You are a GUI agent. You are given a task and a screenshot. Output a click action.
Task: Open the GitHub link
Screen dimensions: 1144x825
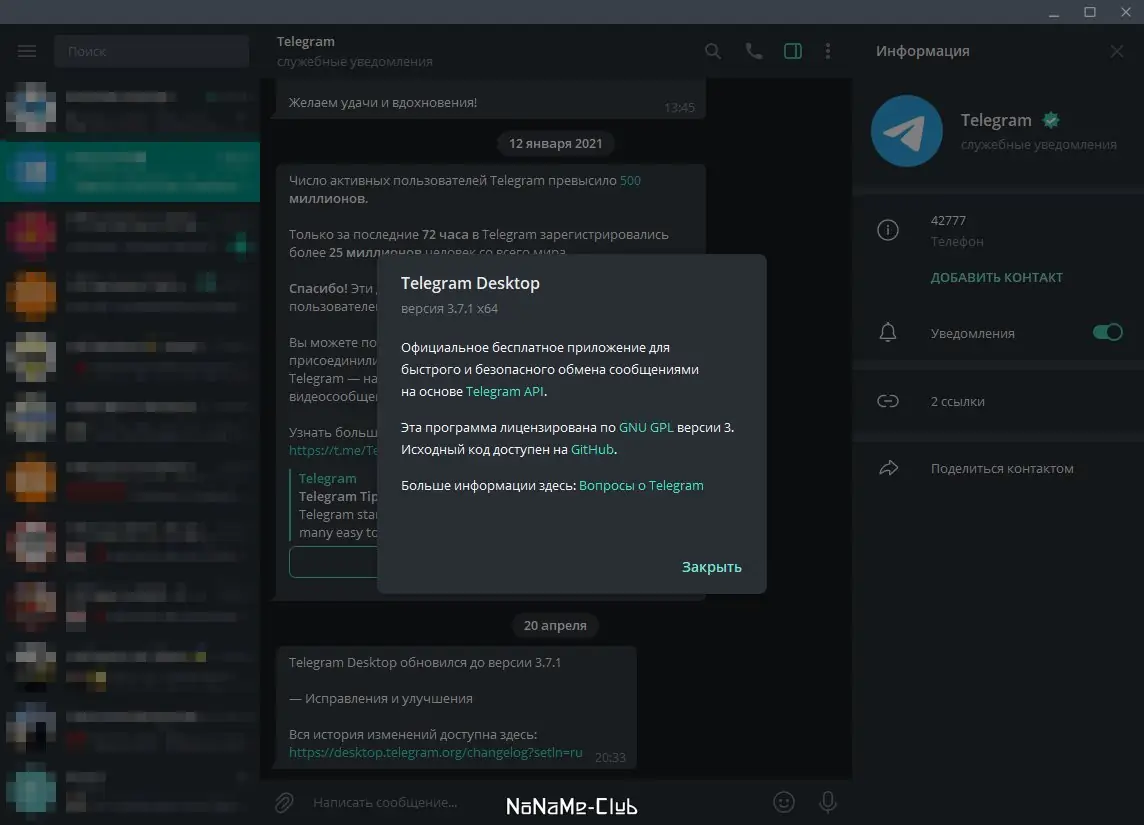coord(592,449)
